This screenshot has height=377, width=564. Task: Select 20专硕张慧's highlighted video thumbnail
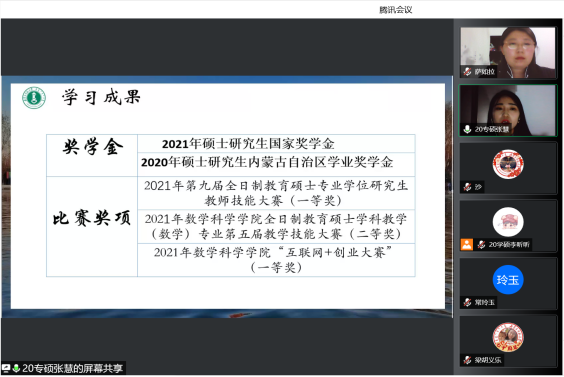point(508,110)
